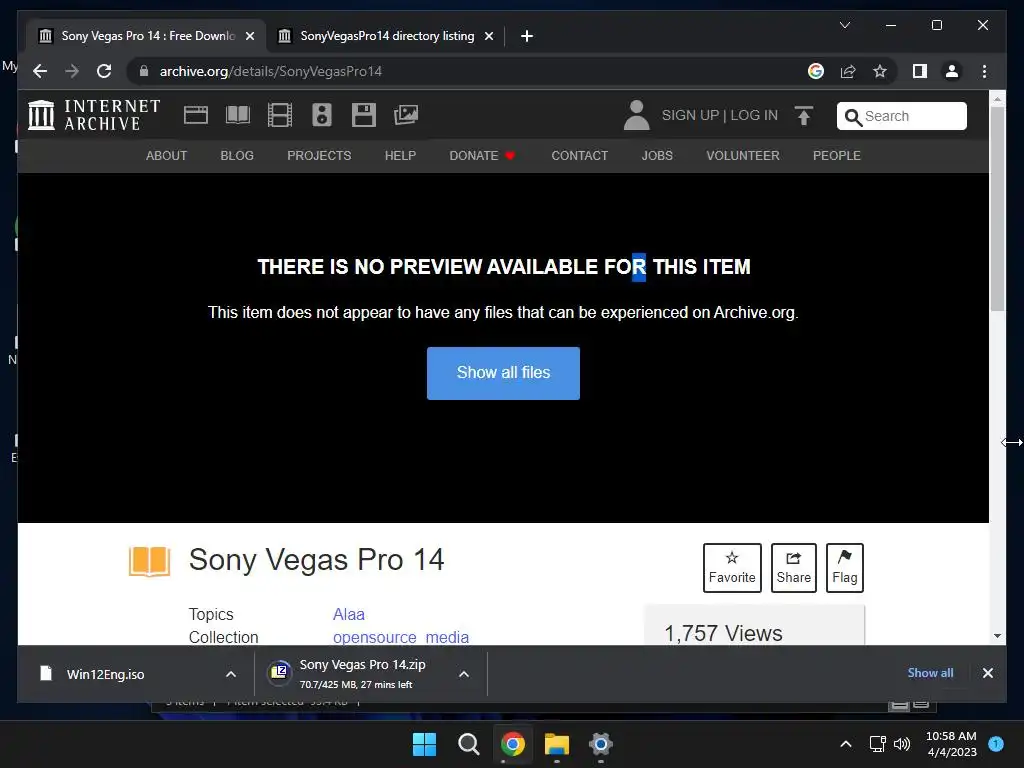Viewport: 1024px width, 768px height.
Task: Open the clock and date showing 10:58 AM
Action: coord(951,744)
